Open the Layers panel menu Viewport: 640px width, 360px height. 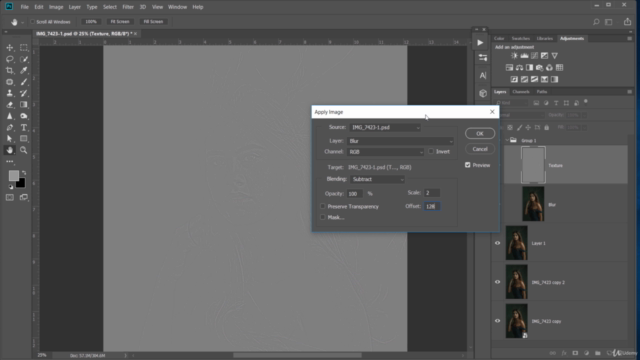pos(629,92)
